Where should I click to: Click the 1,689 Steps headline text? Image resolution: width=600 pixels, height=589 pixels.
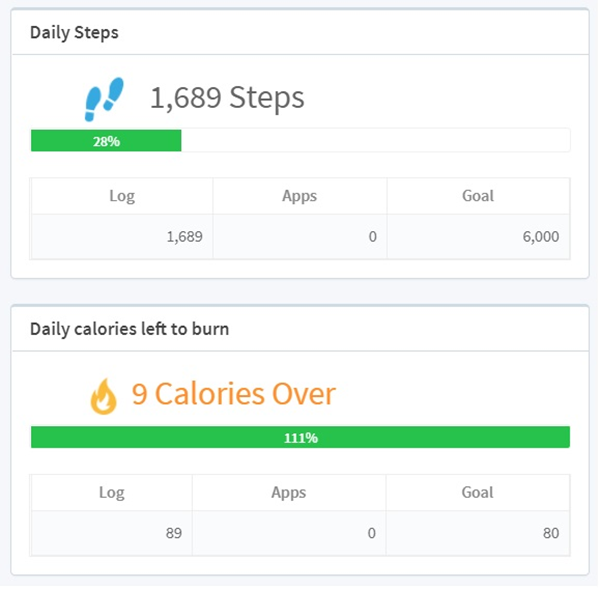(x=227, y=98)
